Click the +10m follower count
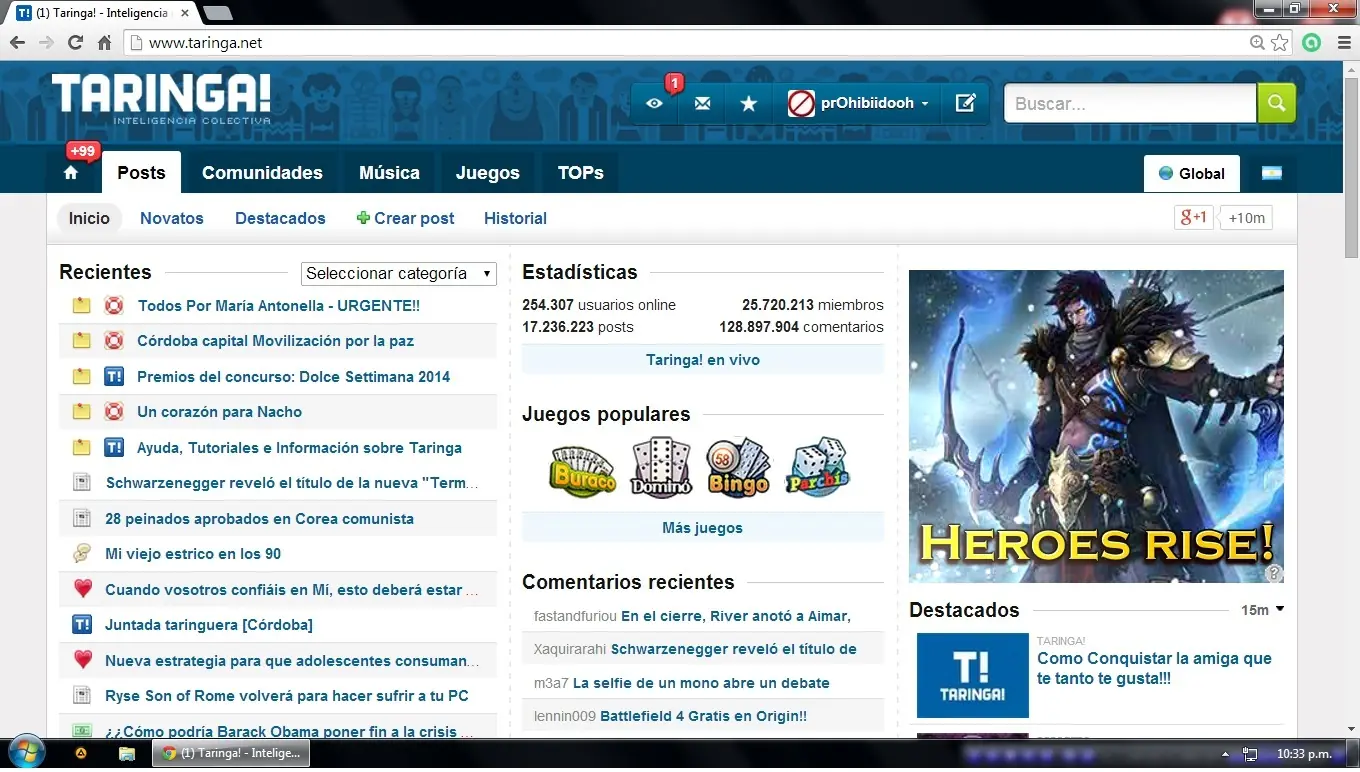The image size is (1360, 772). coord(1246,218)
